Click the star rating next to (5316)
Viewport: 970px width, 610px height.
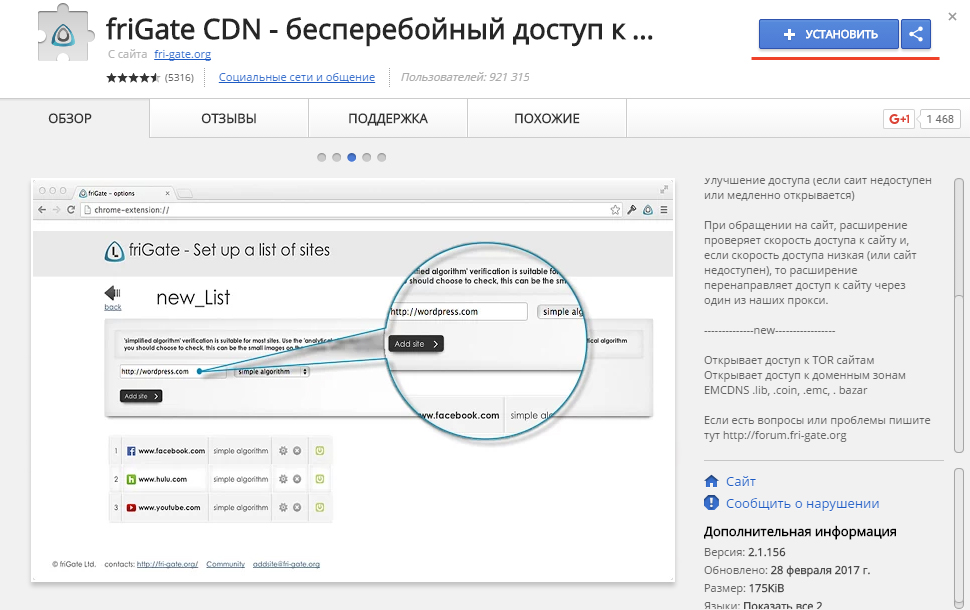133,77
